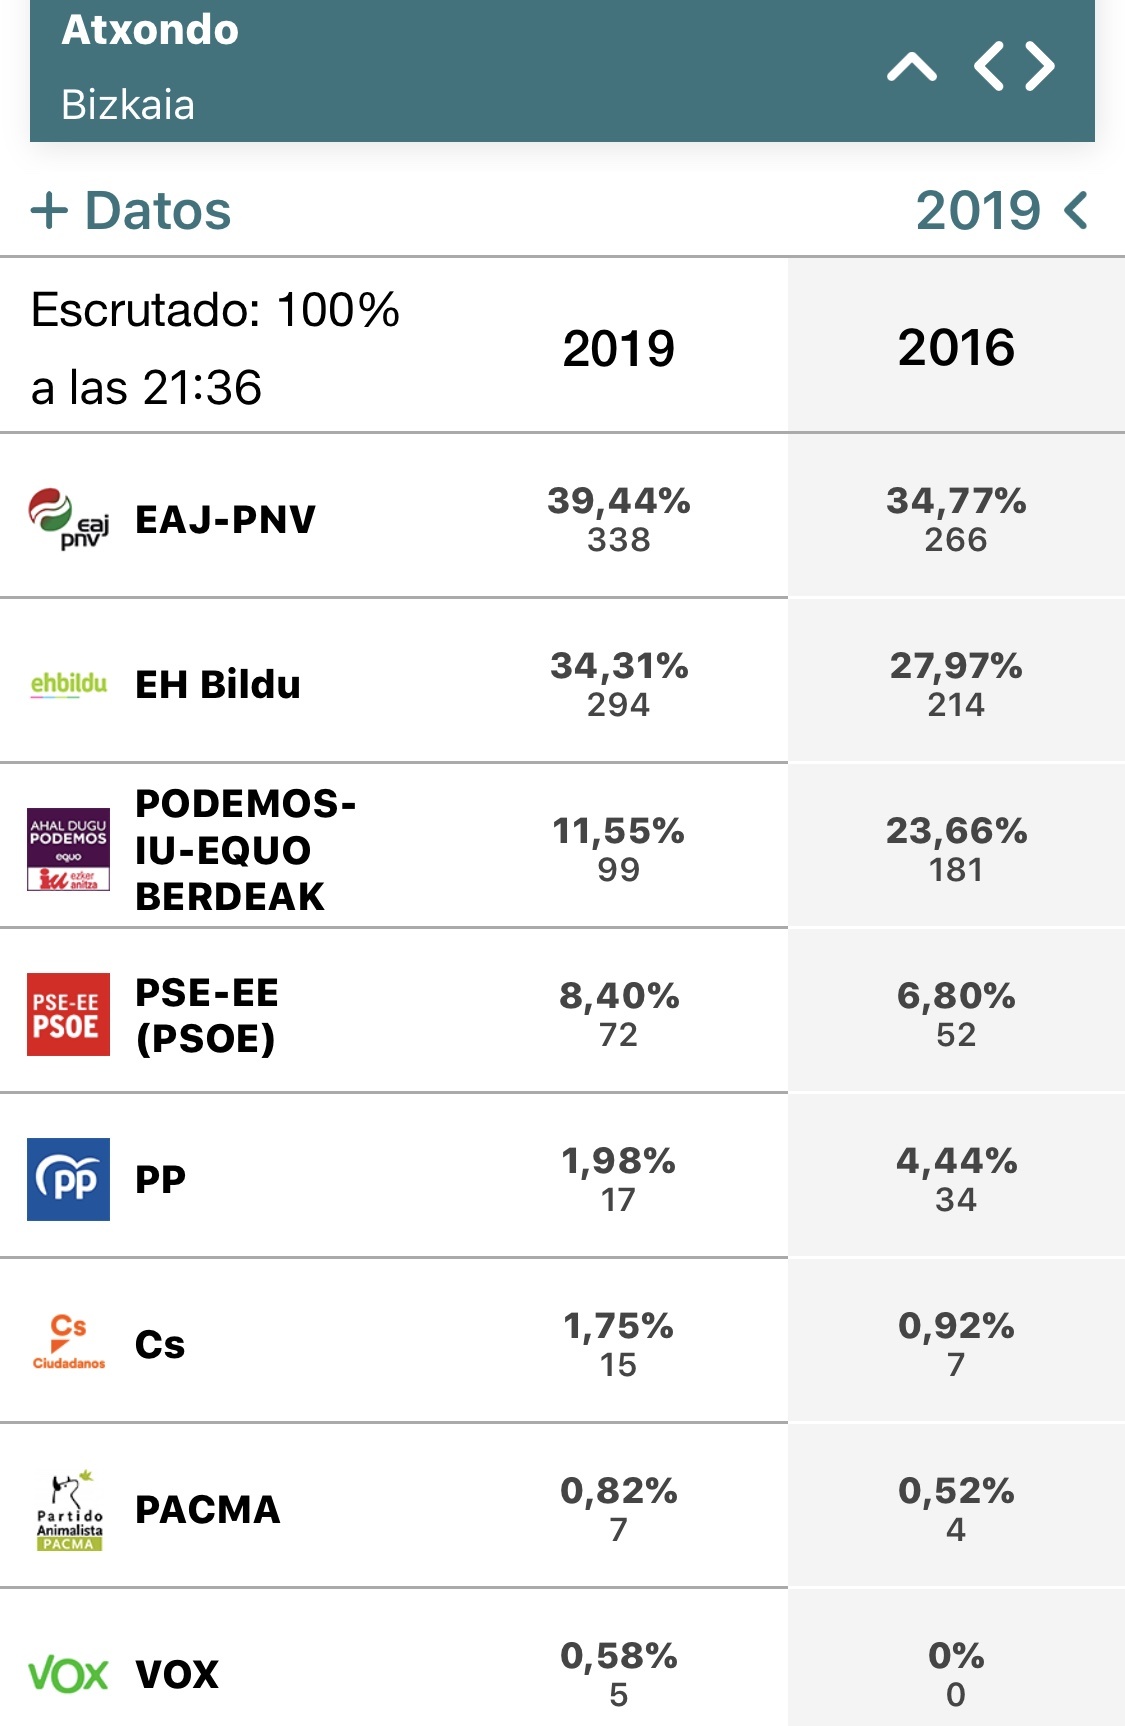The image size is (1125, 1726).
Task: Click the EAJ-PNV party logo
Action: (x=68, y=518)
